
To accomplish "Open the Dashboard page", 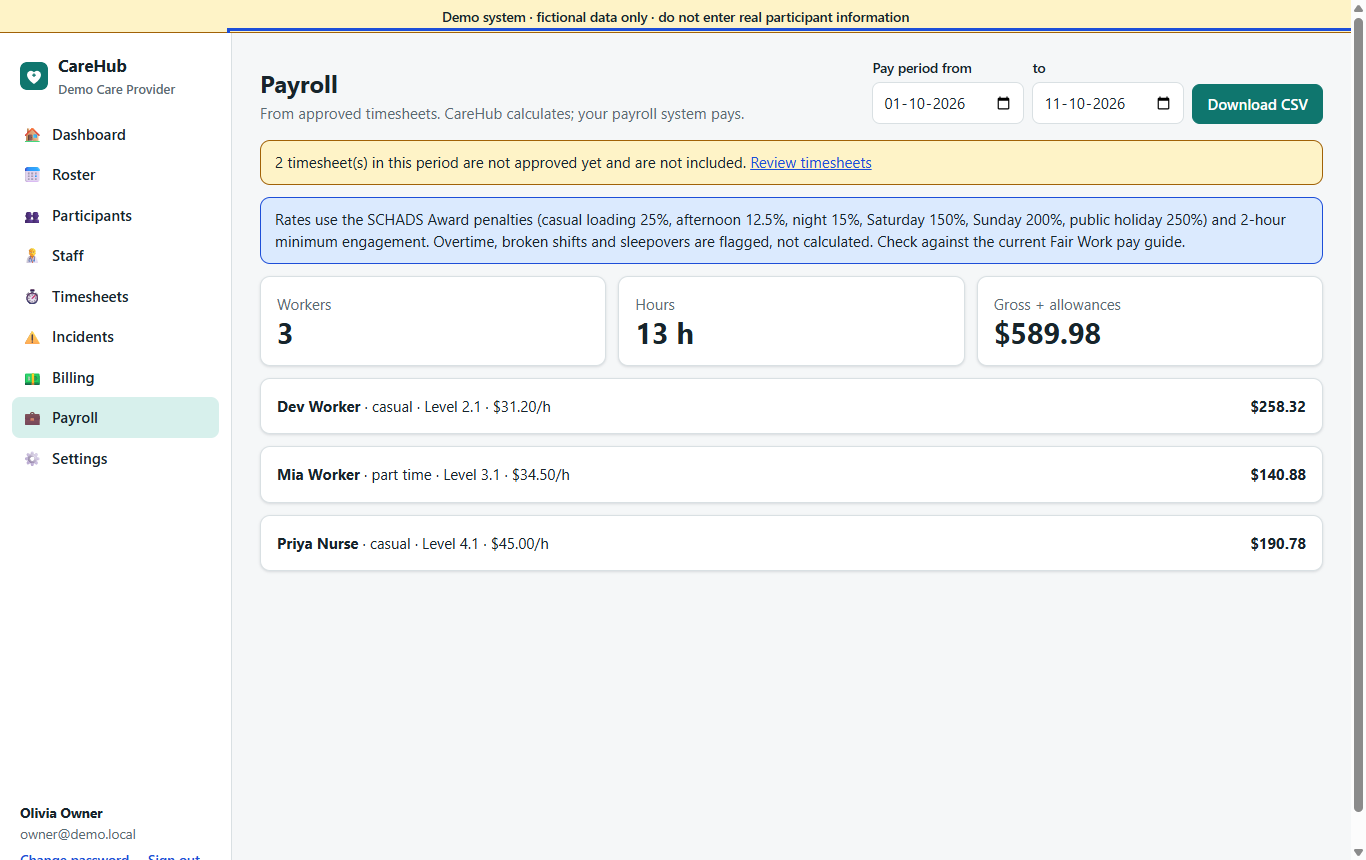I will tap(115, 135).
